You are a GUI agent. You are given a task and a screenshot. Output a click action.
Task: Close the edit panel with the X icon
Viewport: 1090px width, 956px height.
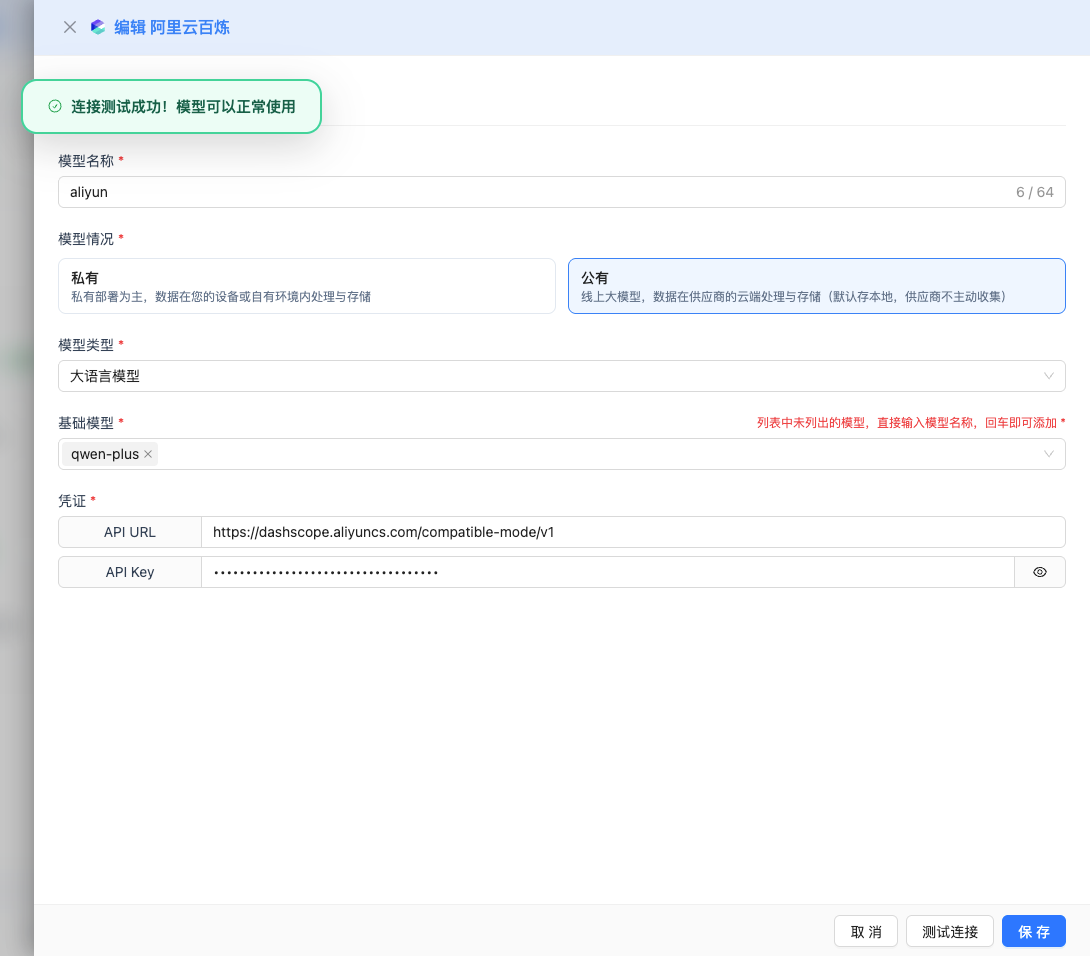70,27
